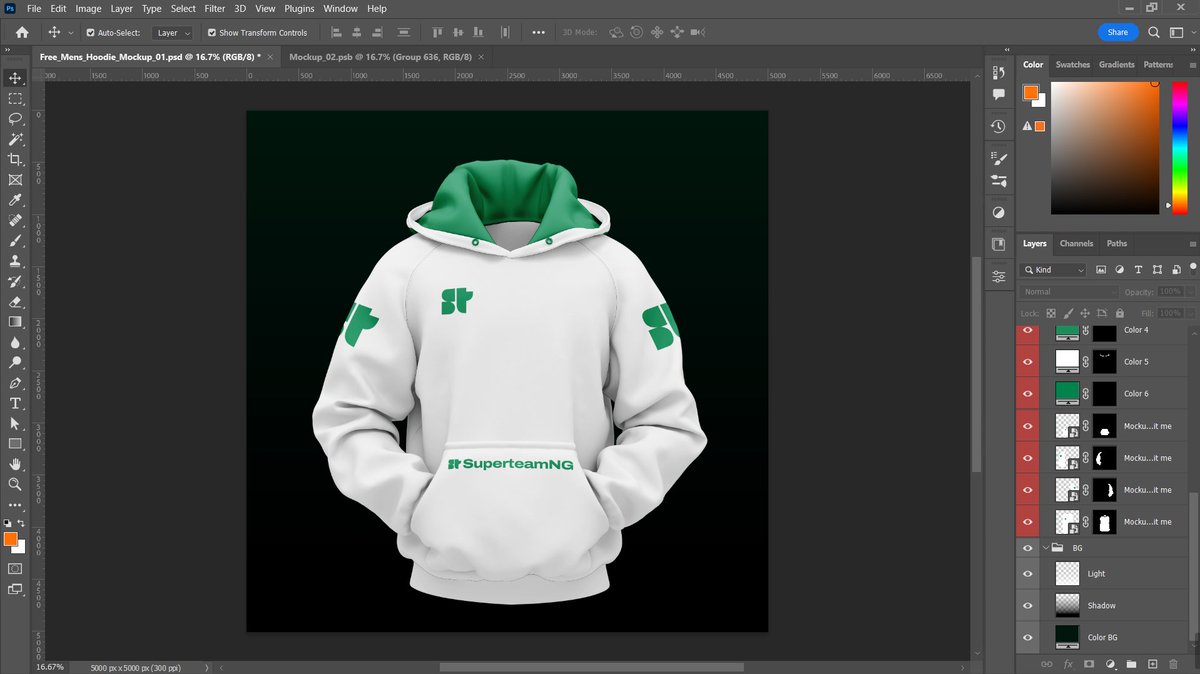
Task: Open the Paths tab
Action: pos(1116,243)
